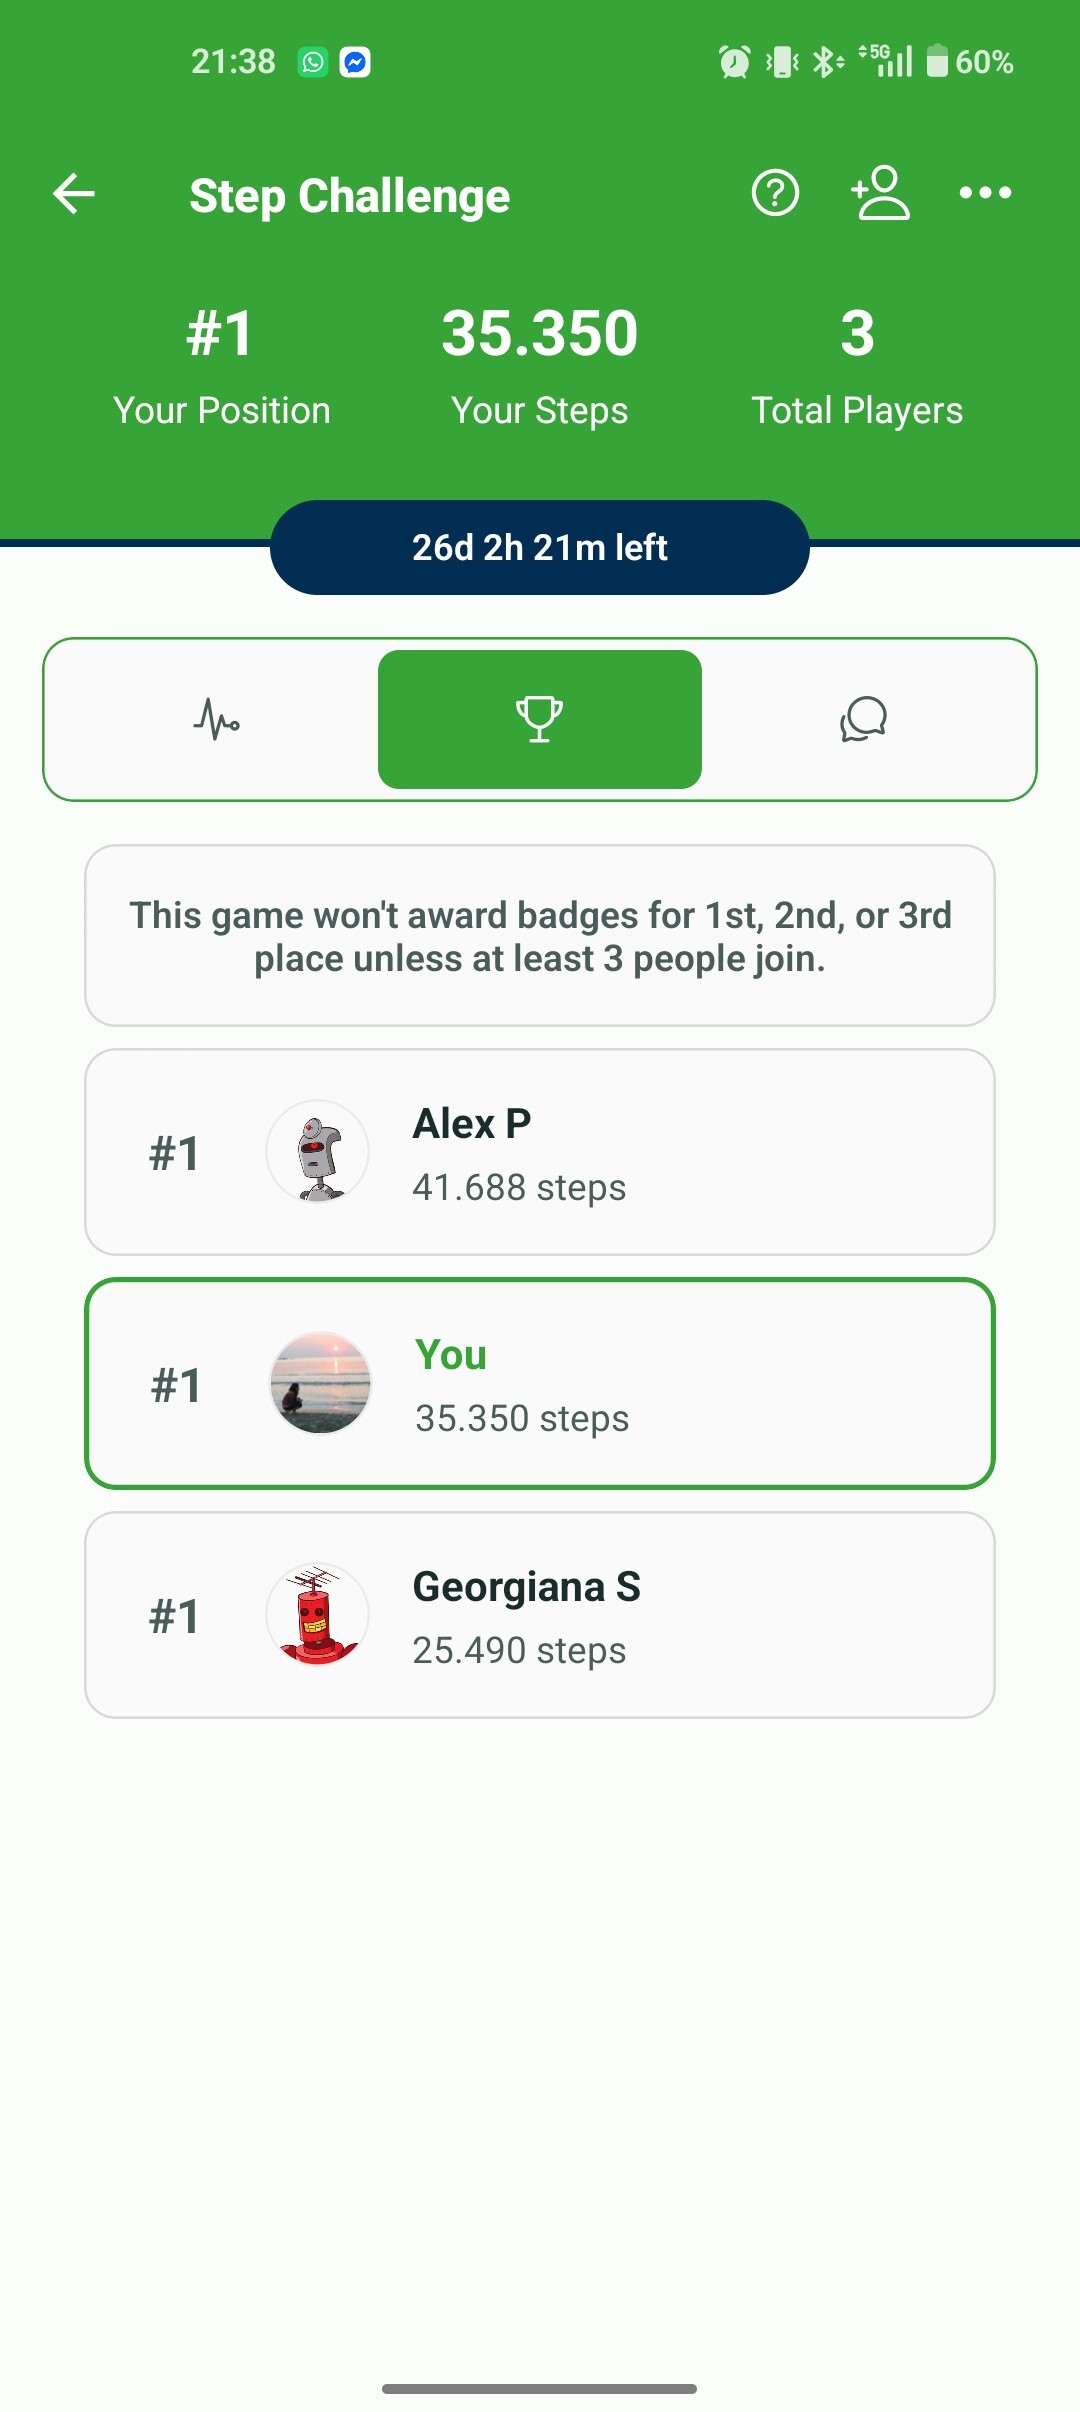Tap Alex P's robot avatar
The height and width of the screenshot is (2412, 1080).
click(x=318, y=1152)
